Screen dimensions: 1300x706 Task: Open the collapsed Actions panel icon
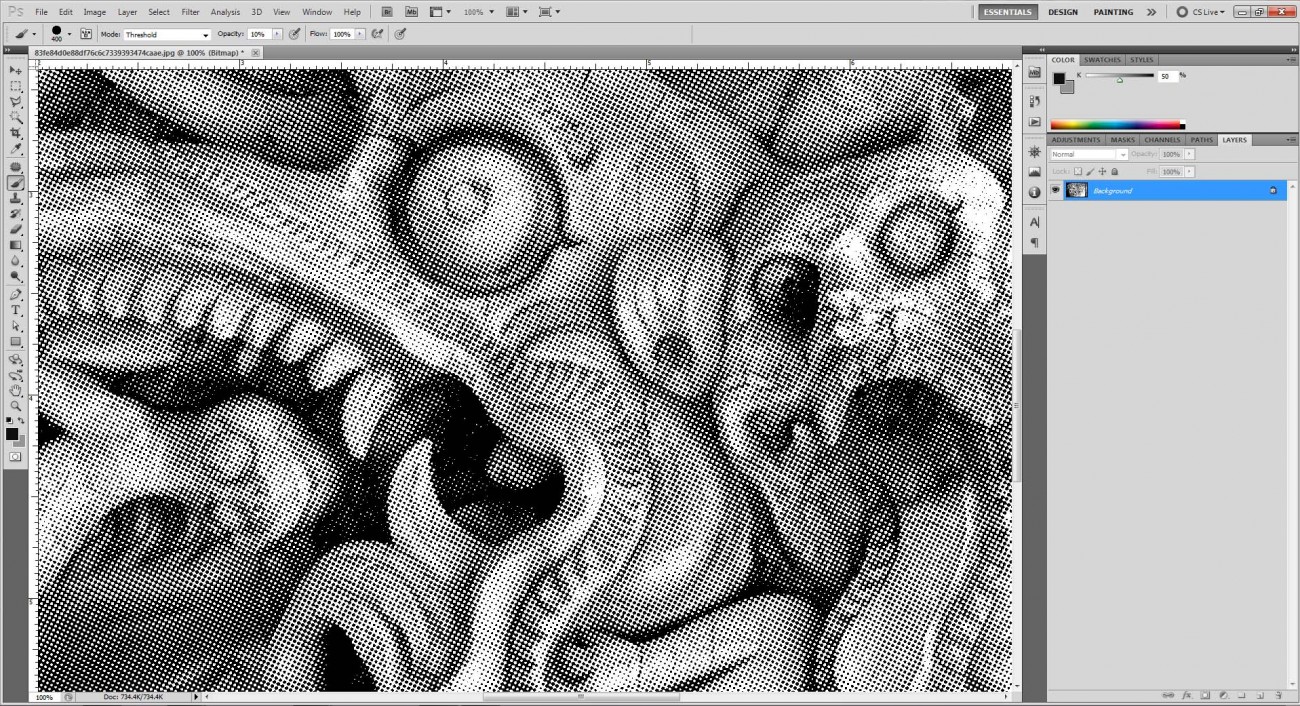[1034, 121]
